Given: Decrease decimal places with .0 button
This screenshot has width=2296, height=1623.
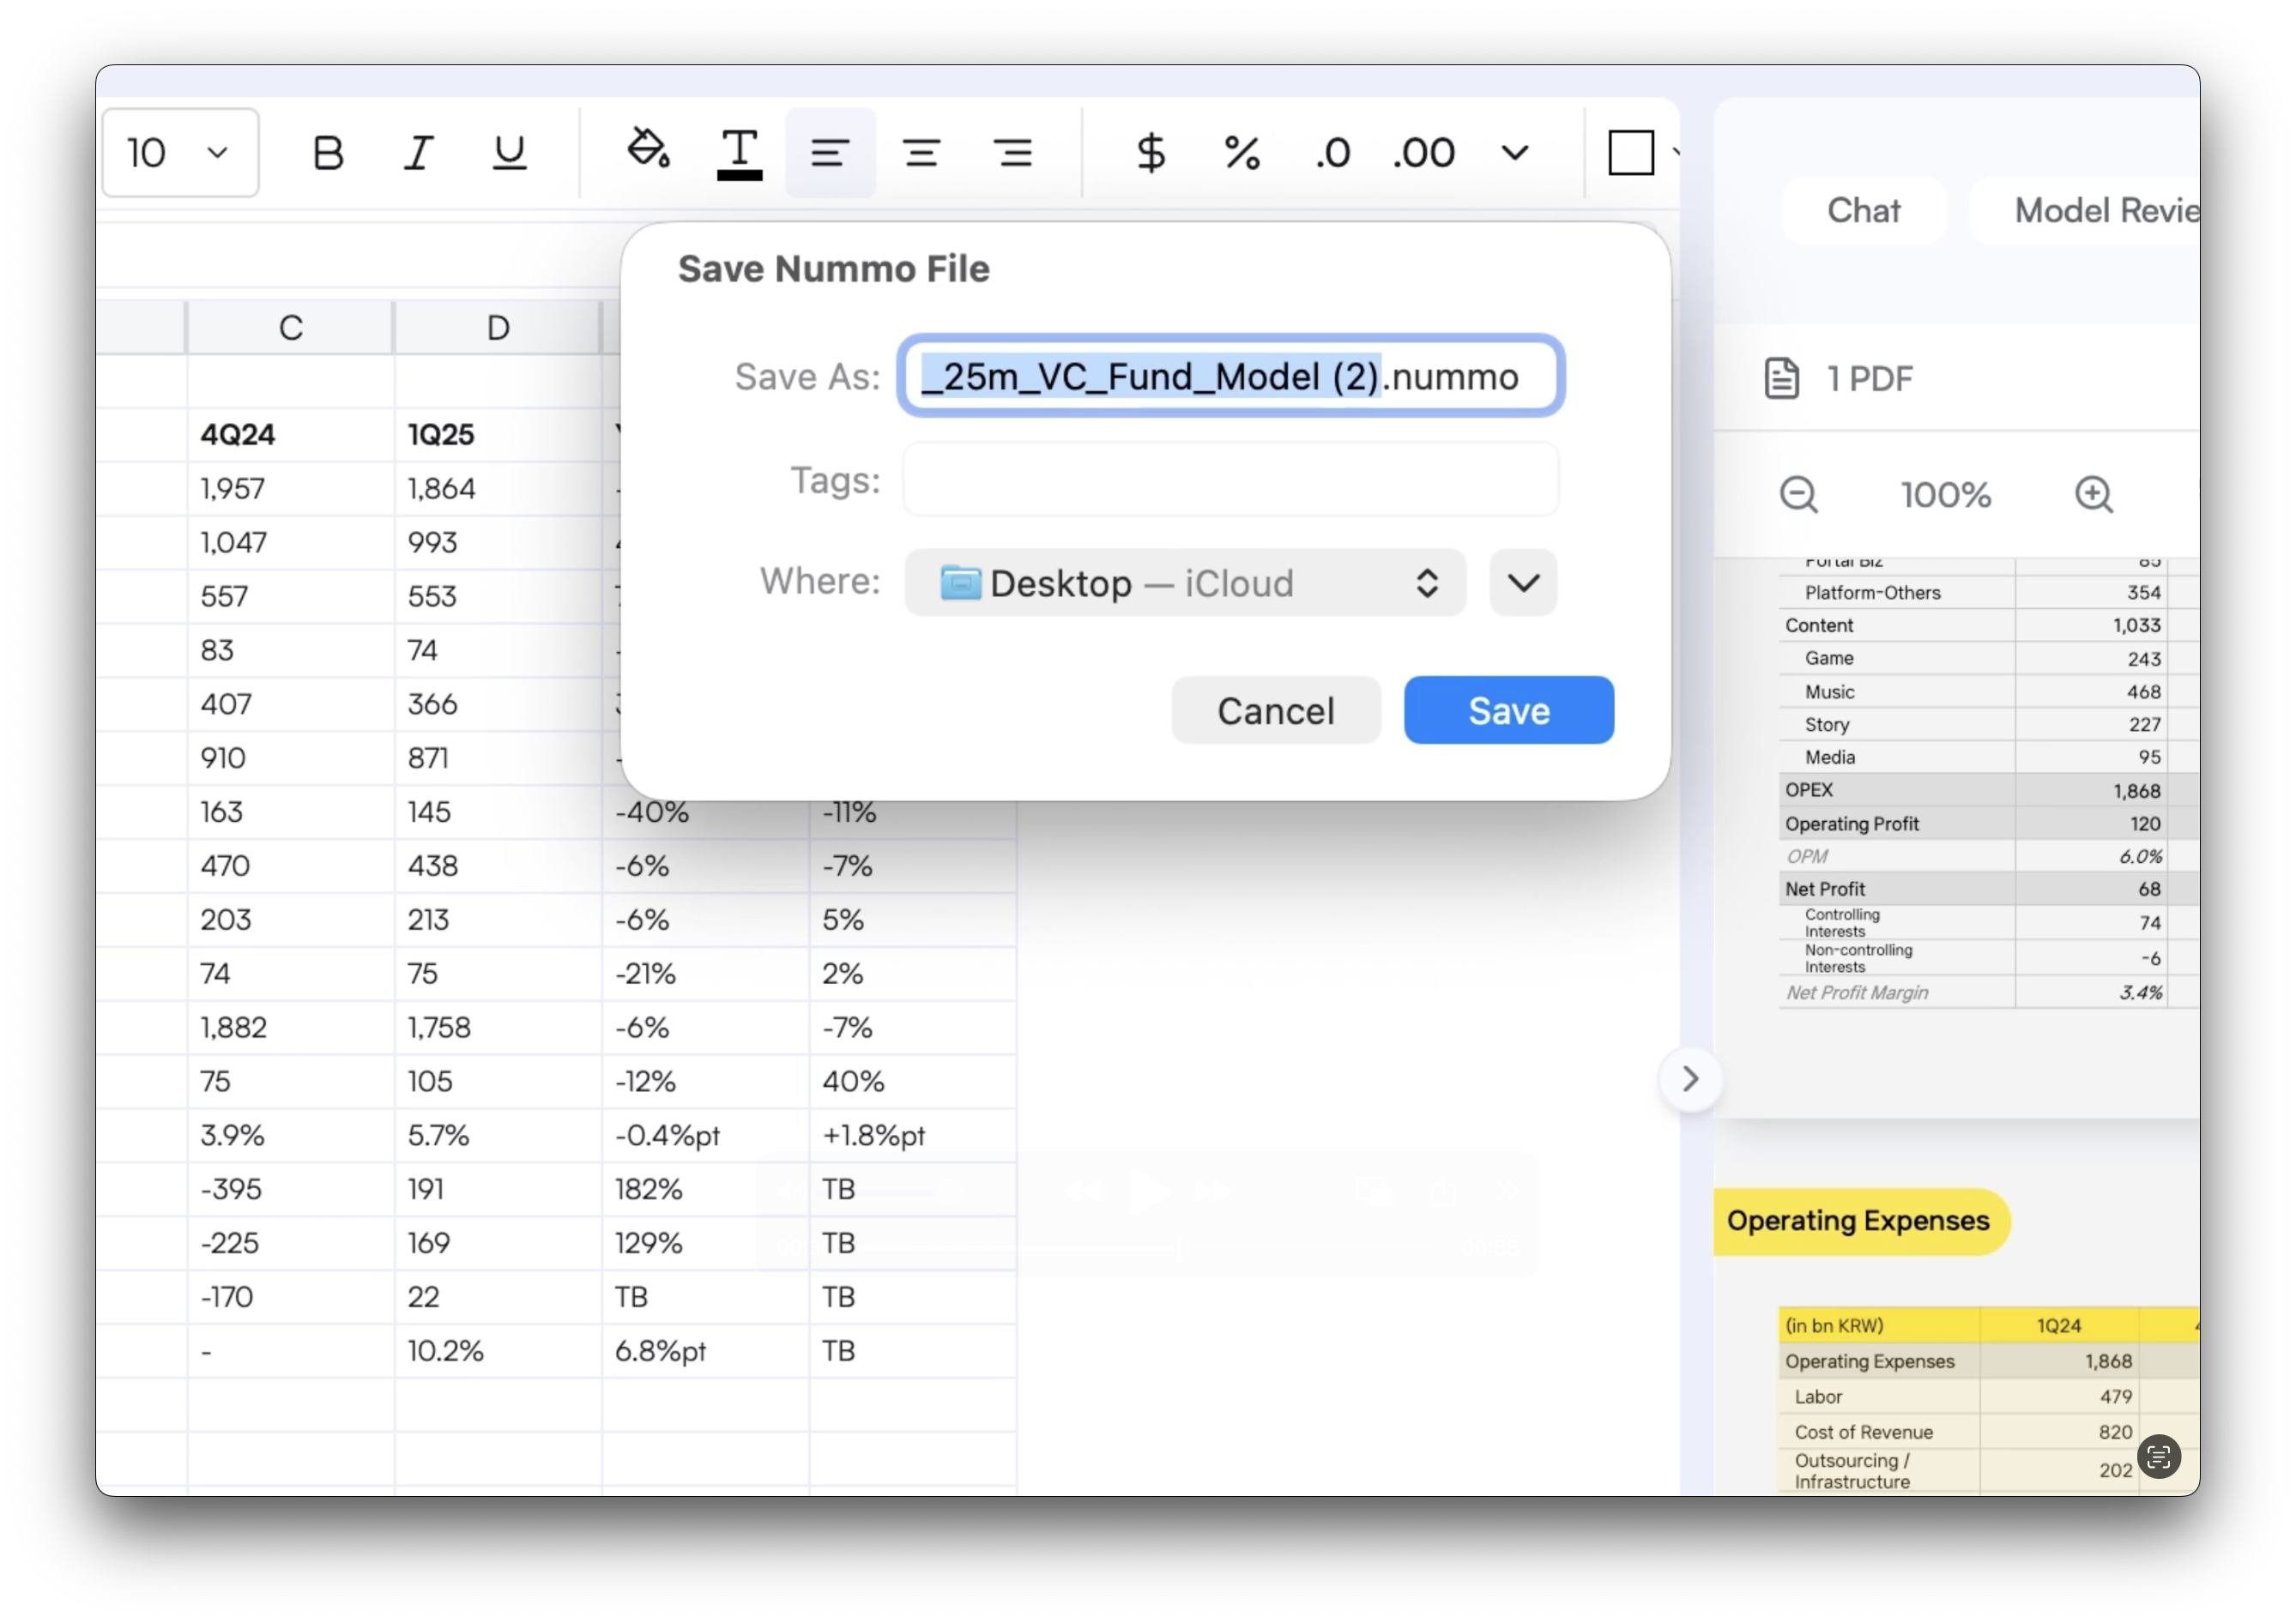Looking at the screenshot, I should tap(1332, 153).
